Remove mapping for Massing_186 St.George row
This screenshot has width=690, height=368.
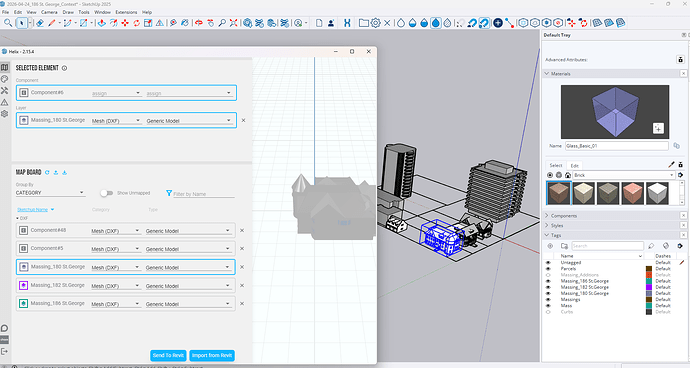tap(242, 303)
